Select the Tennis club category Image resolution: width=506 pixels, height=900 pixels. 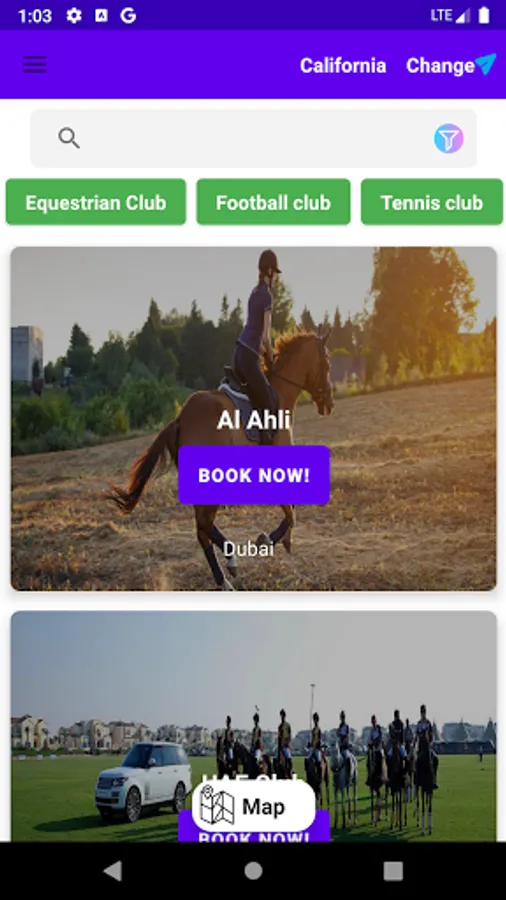pos(432,202)
